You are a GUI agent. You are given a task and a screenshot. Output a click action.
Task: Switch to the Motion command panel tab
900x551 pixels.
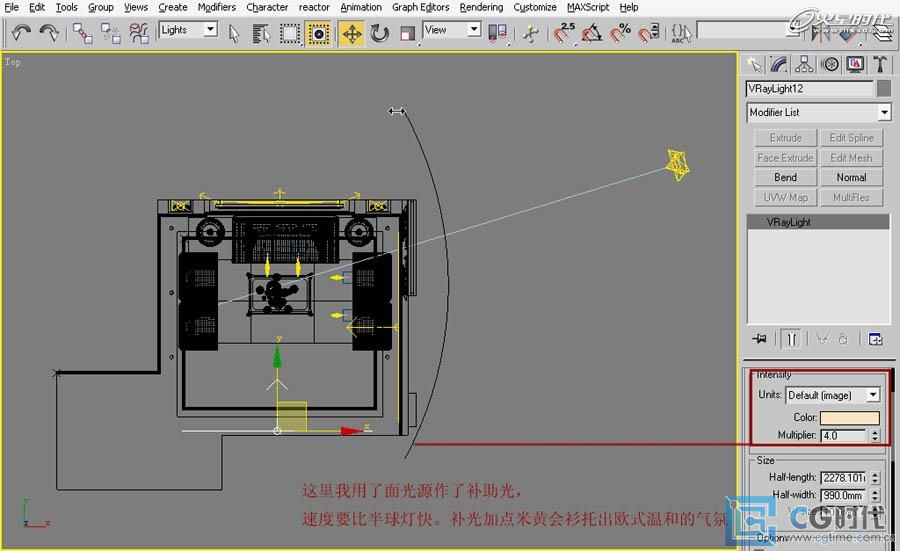[x=830, y=64]
